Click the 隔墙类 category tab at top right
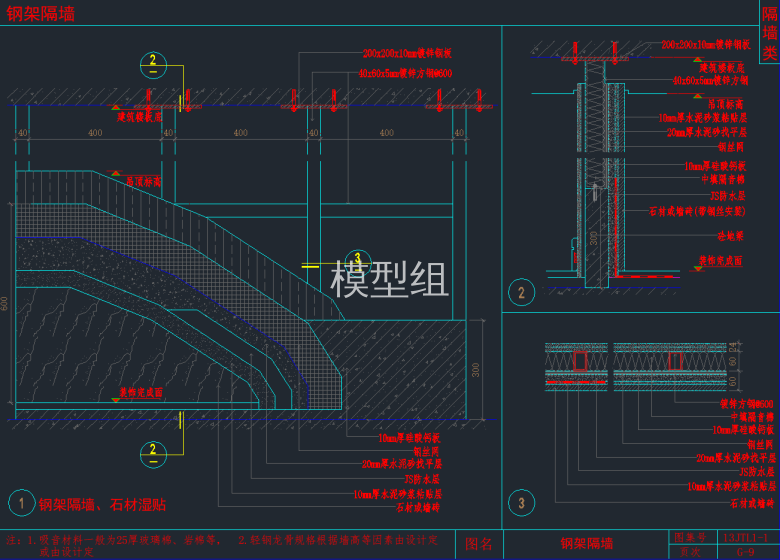The image size is (780, 560). point(769,32)
